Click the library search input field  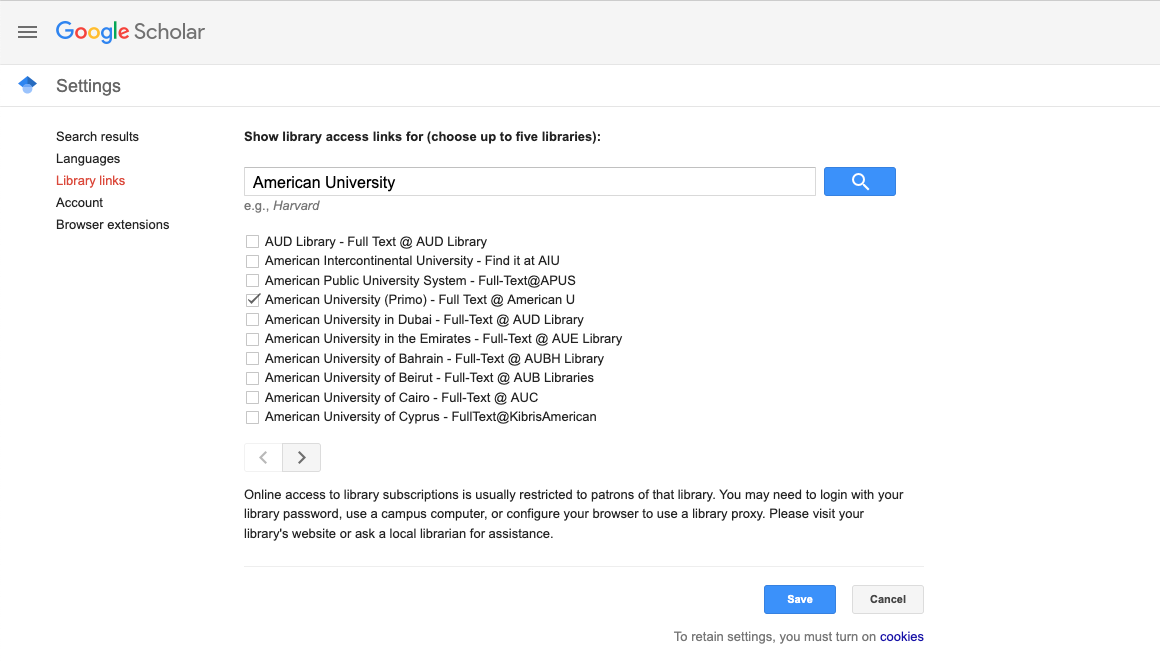point(529,181)
